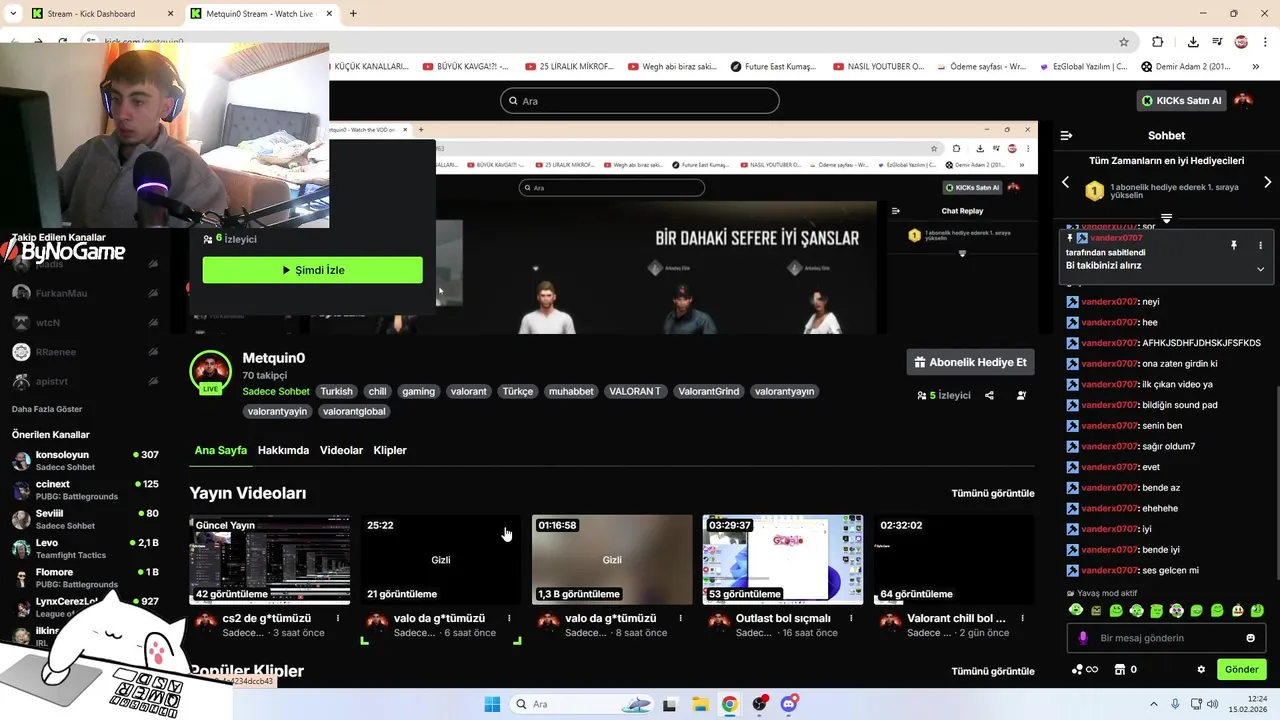Click the Bir mesaj gönderin field
Viewport: 1280px width, 720px height.
[x=1166, y=638]
